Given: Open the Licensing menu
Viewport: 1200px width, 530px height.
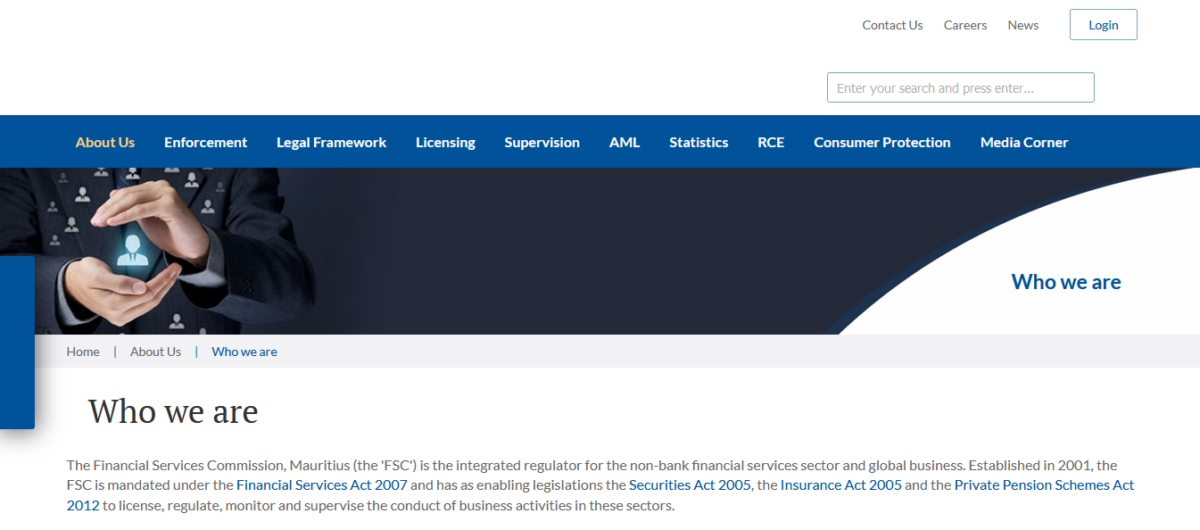Looking at the screenshot, I should 445,142.
